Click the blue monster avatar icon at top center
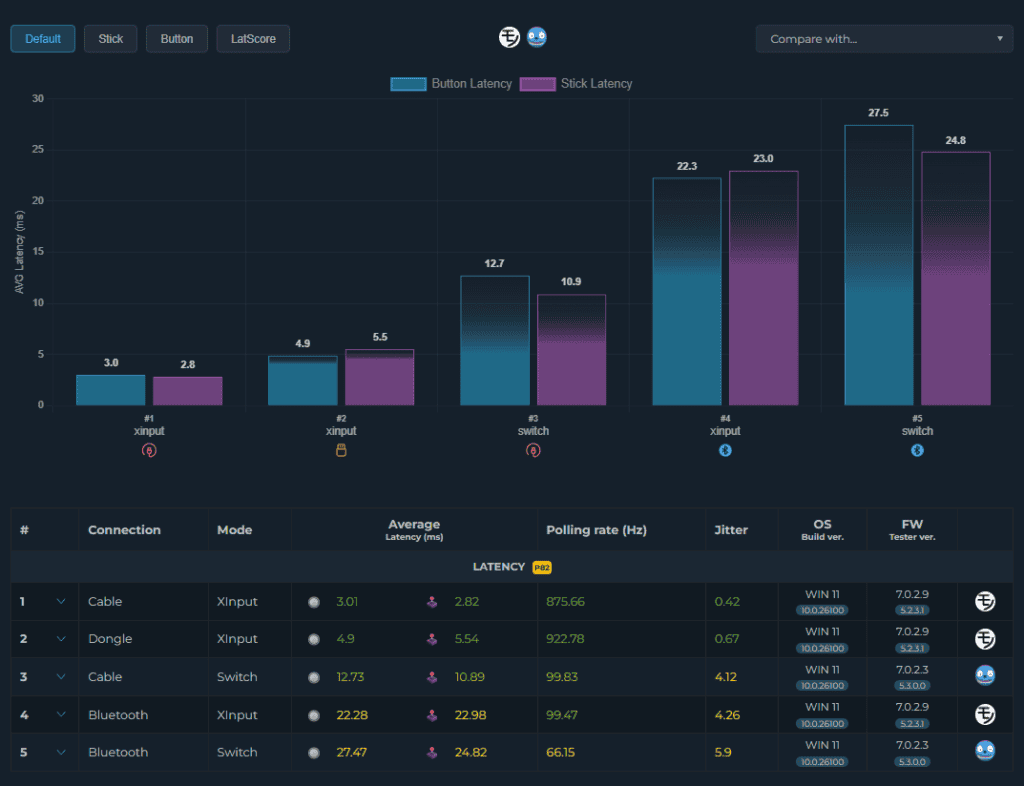 point(537,37)
